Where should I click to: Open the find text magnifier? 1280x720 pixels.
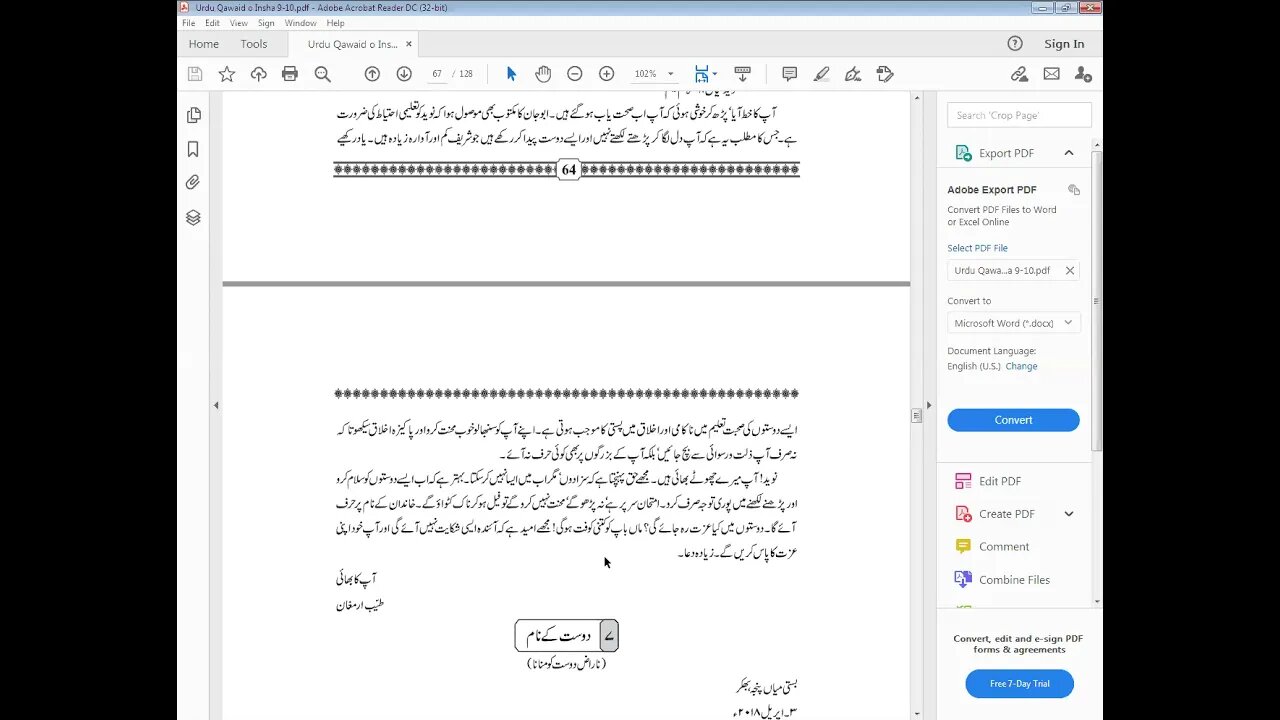click(322, 74)
